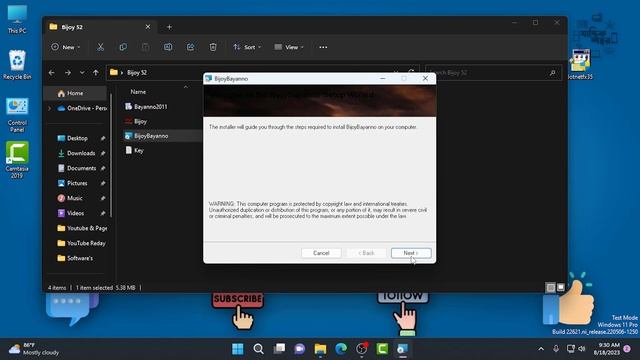Open Youtube & Page folder in sidebar
The height and width of the screenshot is (360, 640).
pyautogui.click(x=82, y=228)
